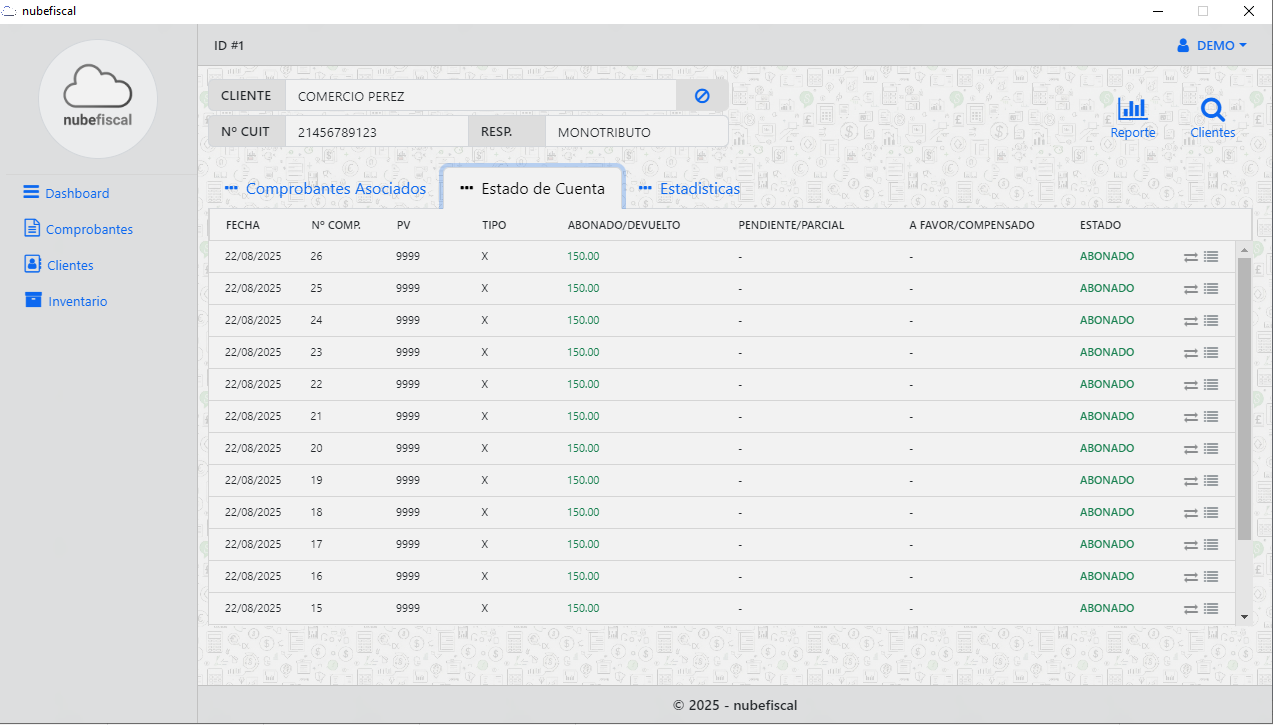
Task: Open list details icon for comprobante 25
Action: 1211,289
